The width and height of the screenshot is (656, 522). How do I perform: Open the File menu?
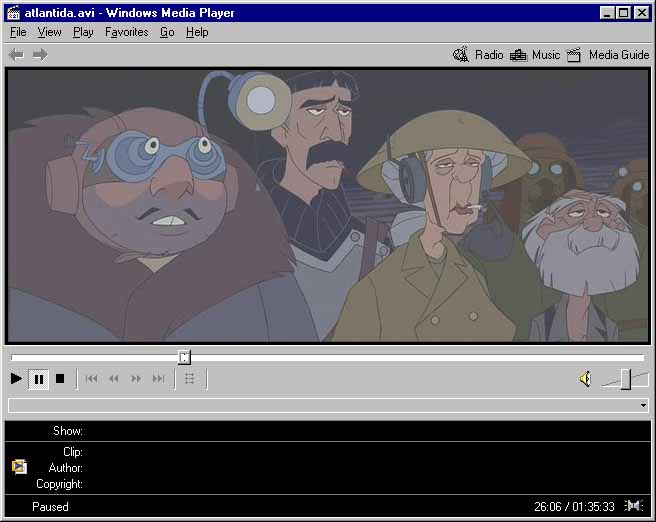(18, 32)
